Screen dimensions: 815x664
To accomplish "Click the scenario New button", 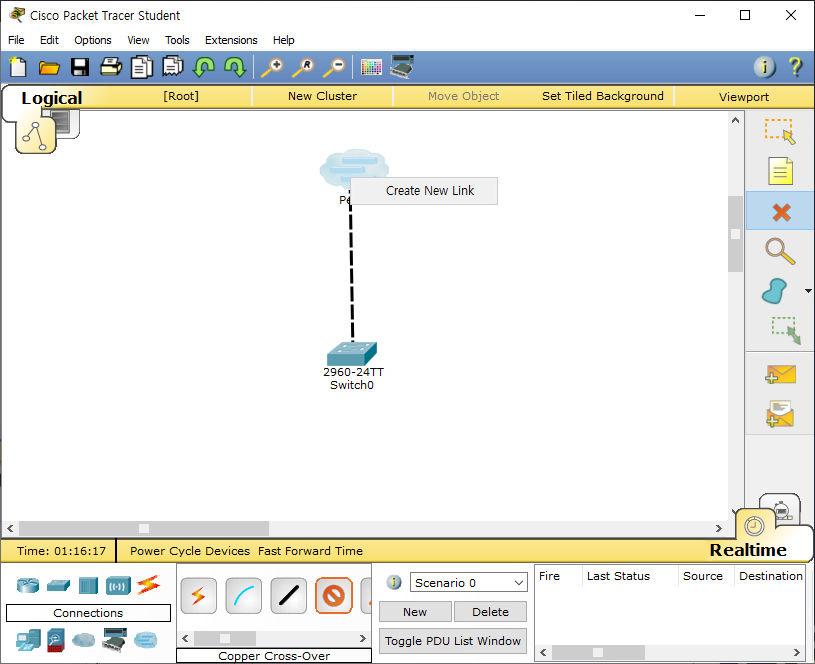I will [415, 612].
